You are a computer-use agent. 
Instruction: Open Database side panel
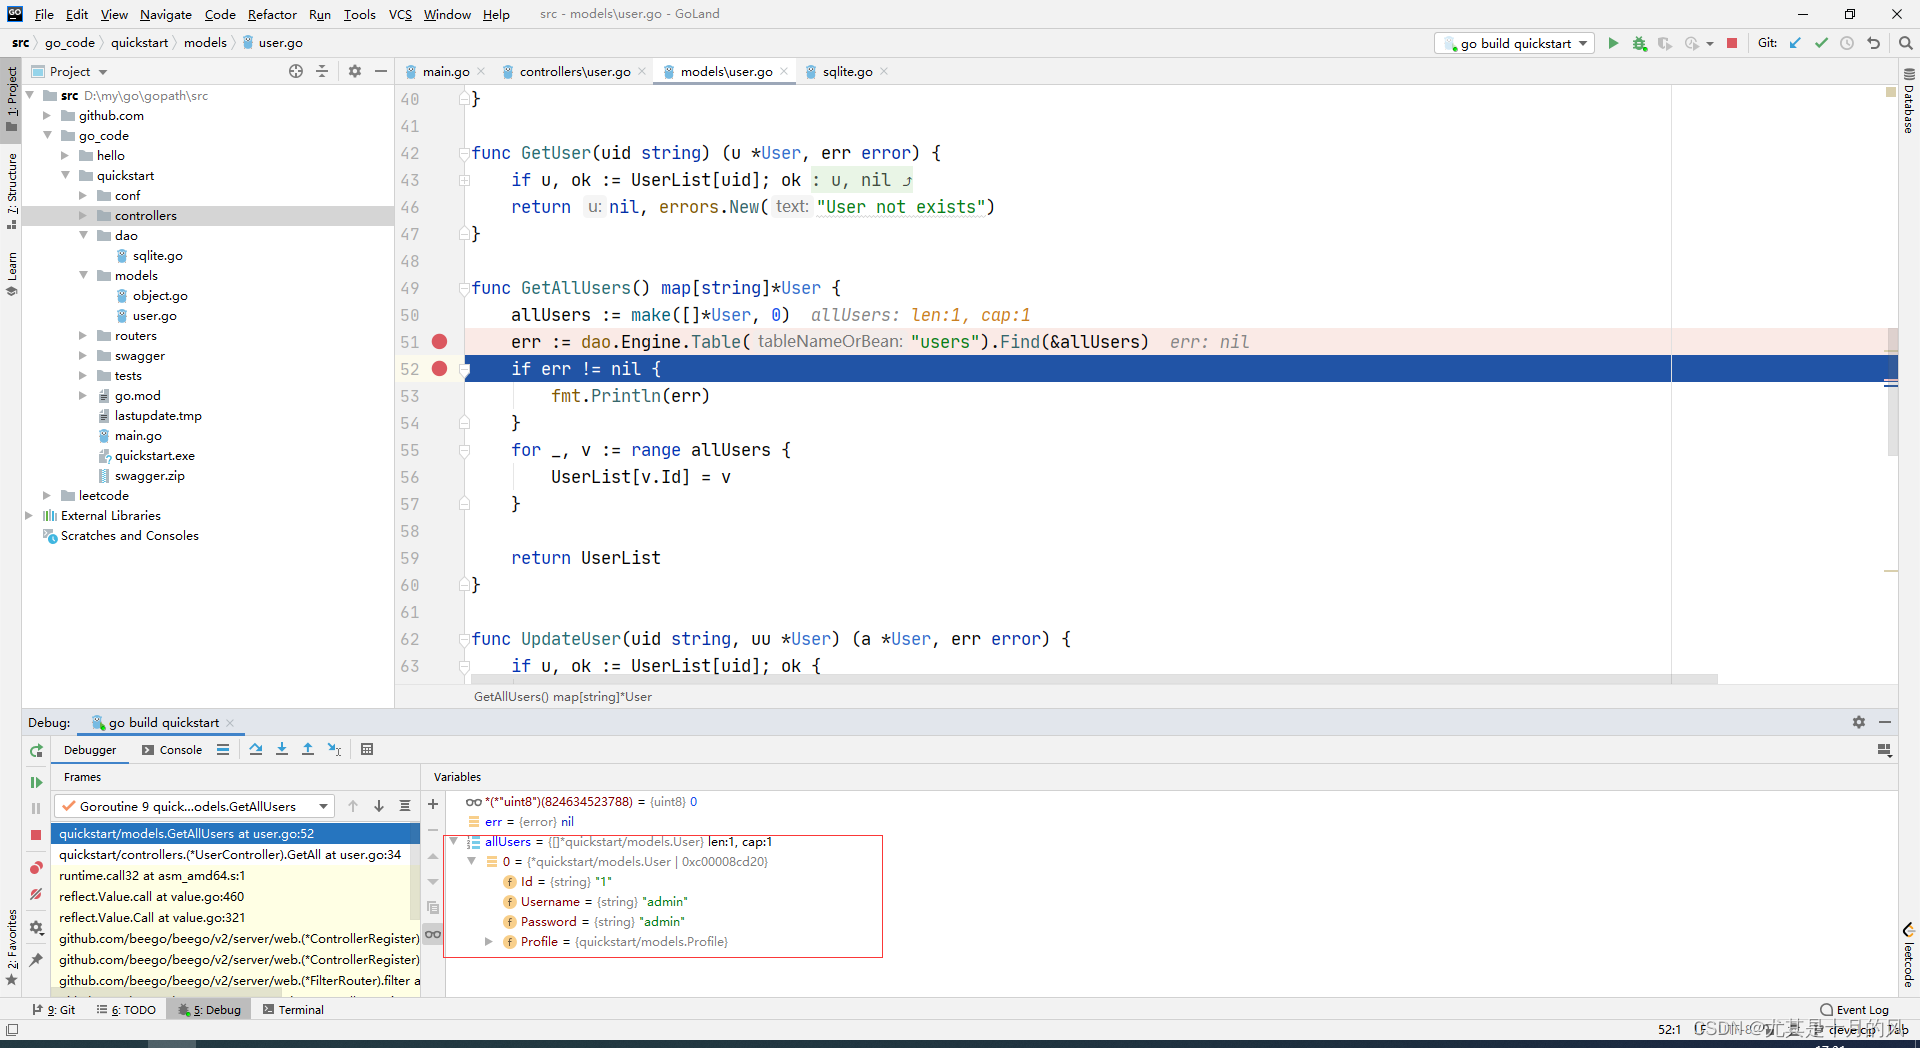pyautogui.click(x=1909, y=102)
